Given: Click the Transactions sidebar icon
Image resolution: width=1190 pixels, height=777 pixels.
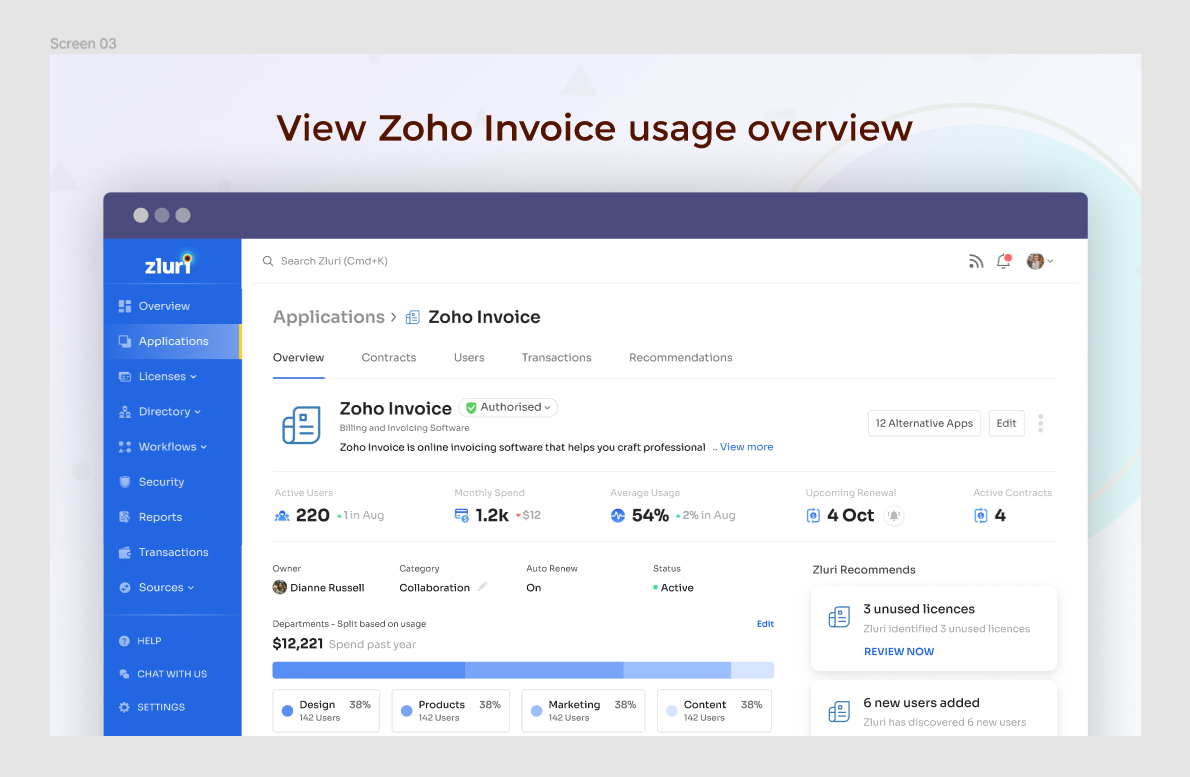Looking at the screenshot, I should 124,552.
